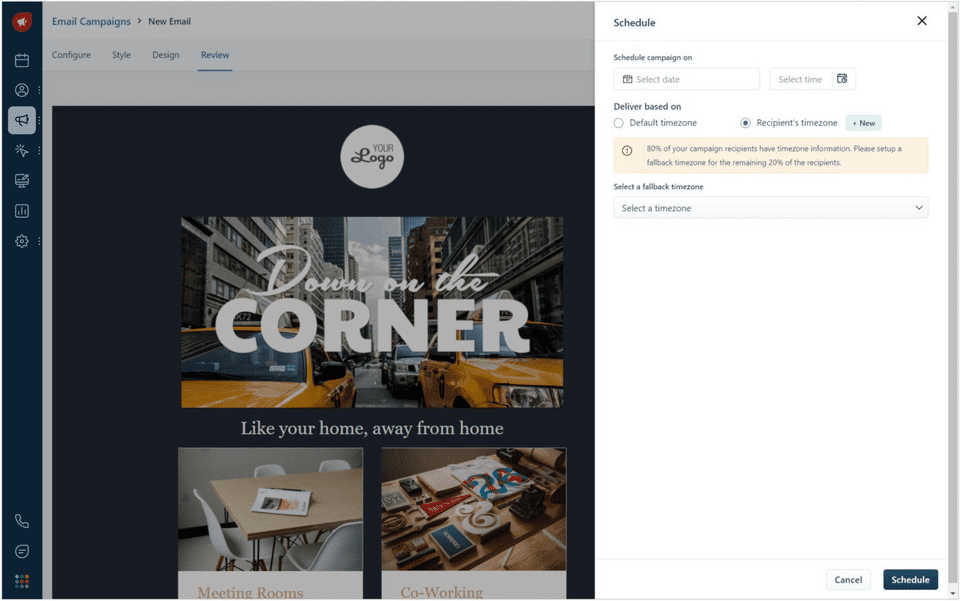This screenshot has width=960, height=601.
Task: Expand settings submenu dots in sidebar
Action: point(39,241)
